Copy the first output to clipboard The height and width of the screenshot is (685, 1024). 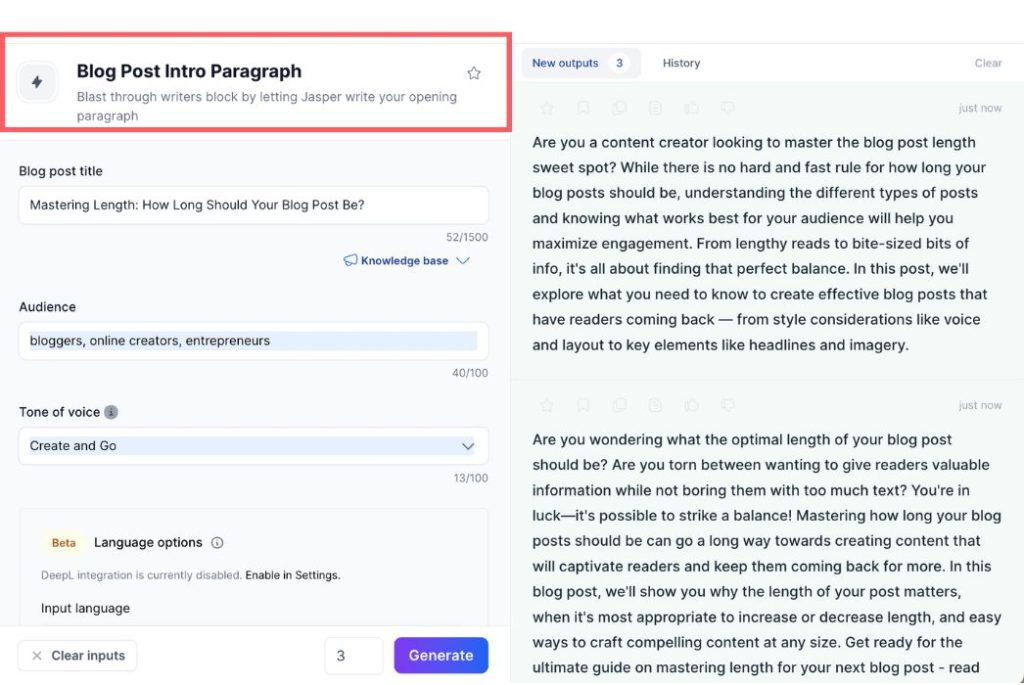click(619, 108)
